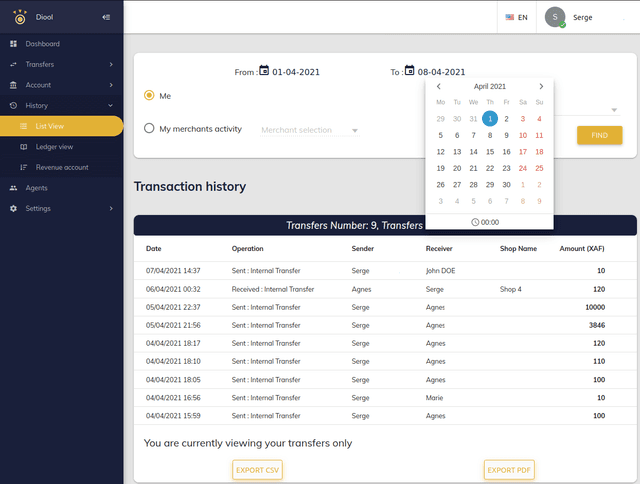Click the Settings gear icon in sidebar
The height and width of the screenshot is (484, 640).
[x=14, y=208]
